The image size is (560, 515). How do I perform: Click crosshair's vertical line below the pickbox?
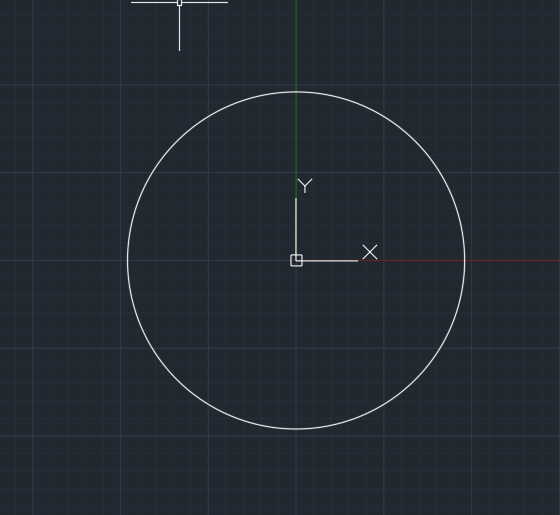[x=179, y=29]
